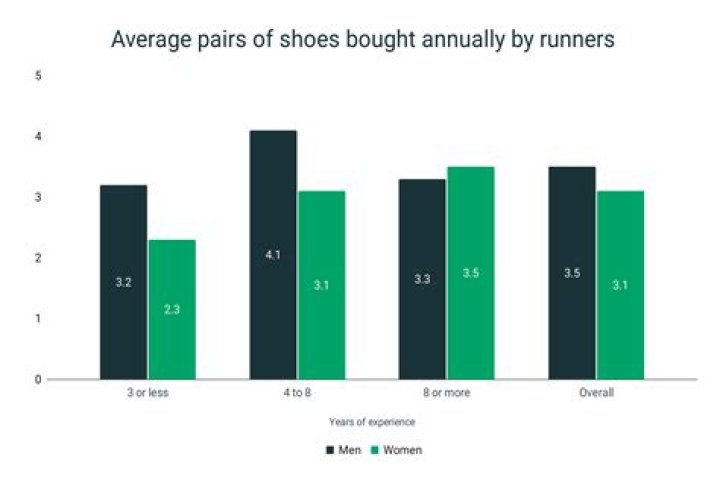The width and height of the screenshot is (720, 480).
Task: Select the "Years of experience" axis title
Action: 372,422
